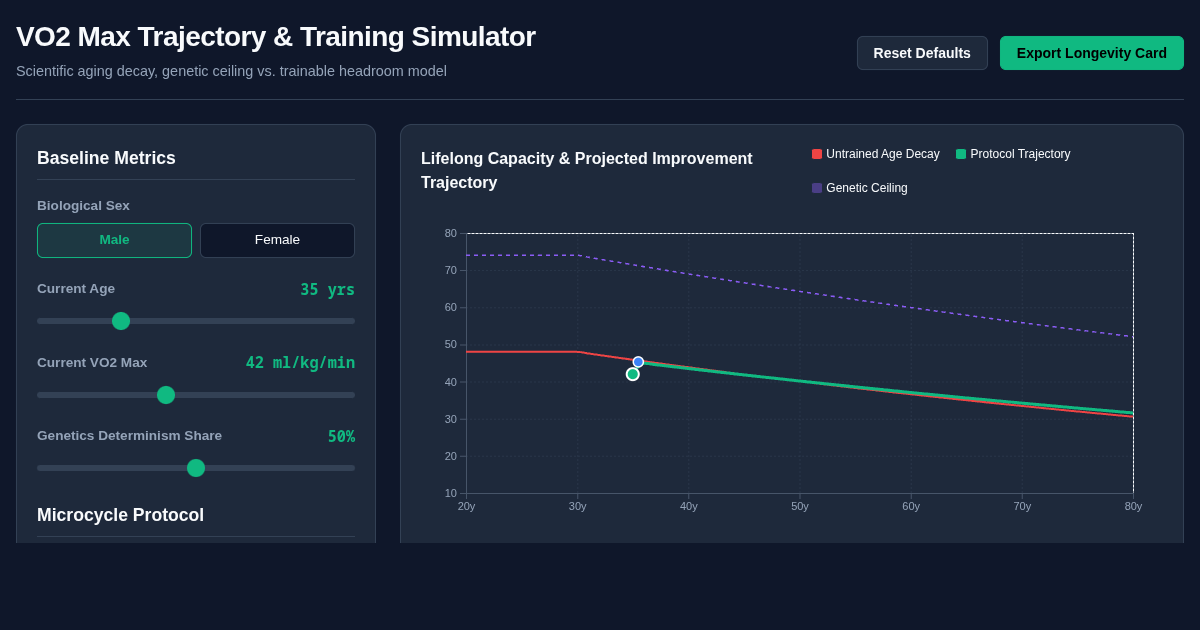Select Female biological sex
1200x630 pixels.
pos(277,240)
